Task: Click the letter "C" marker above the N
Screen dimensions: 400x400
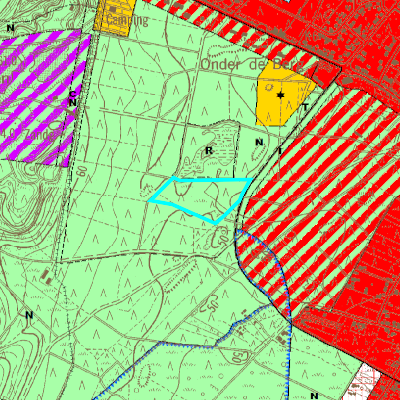Action: (x=73, y=94)
